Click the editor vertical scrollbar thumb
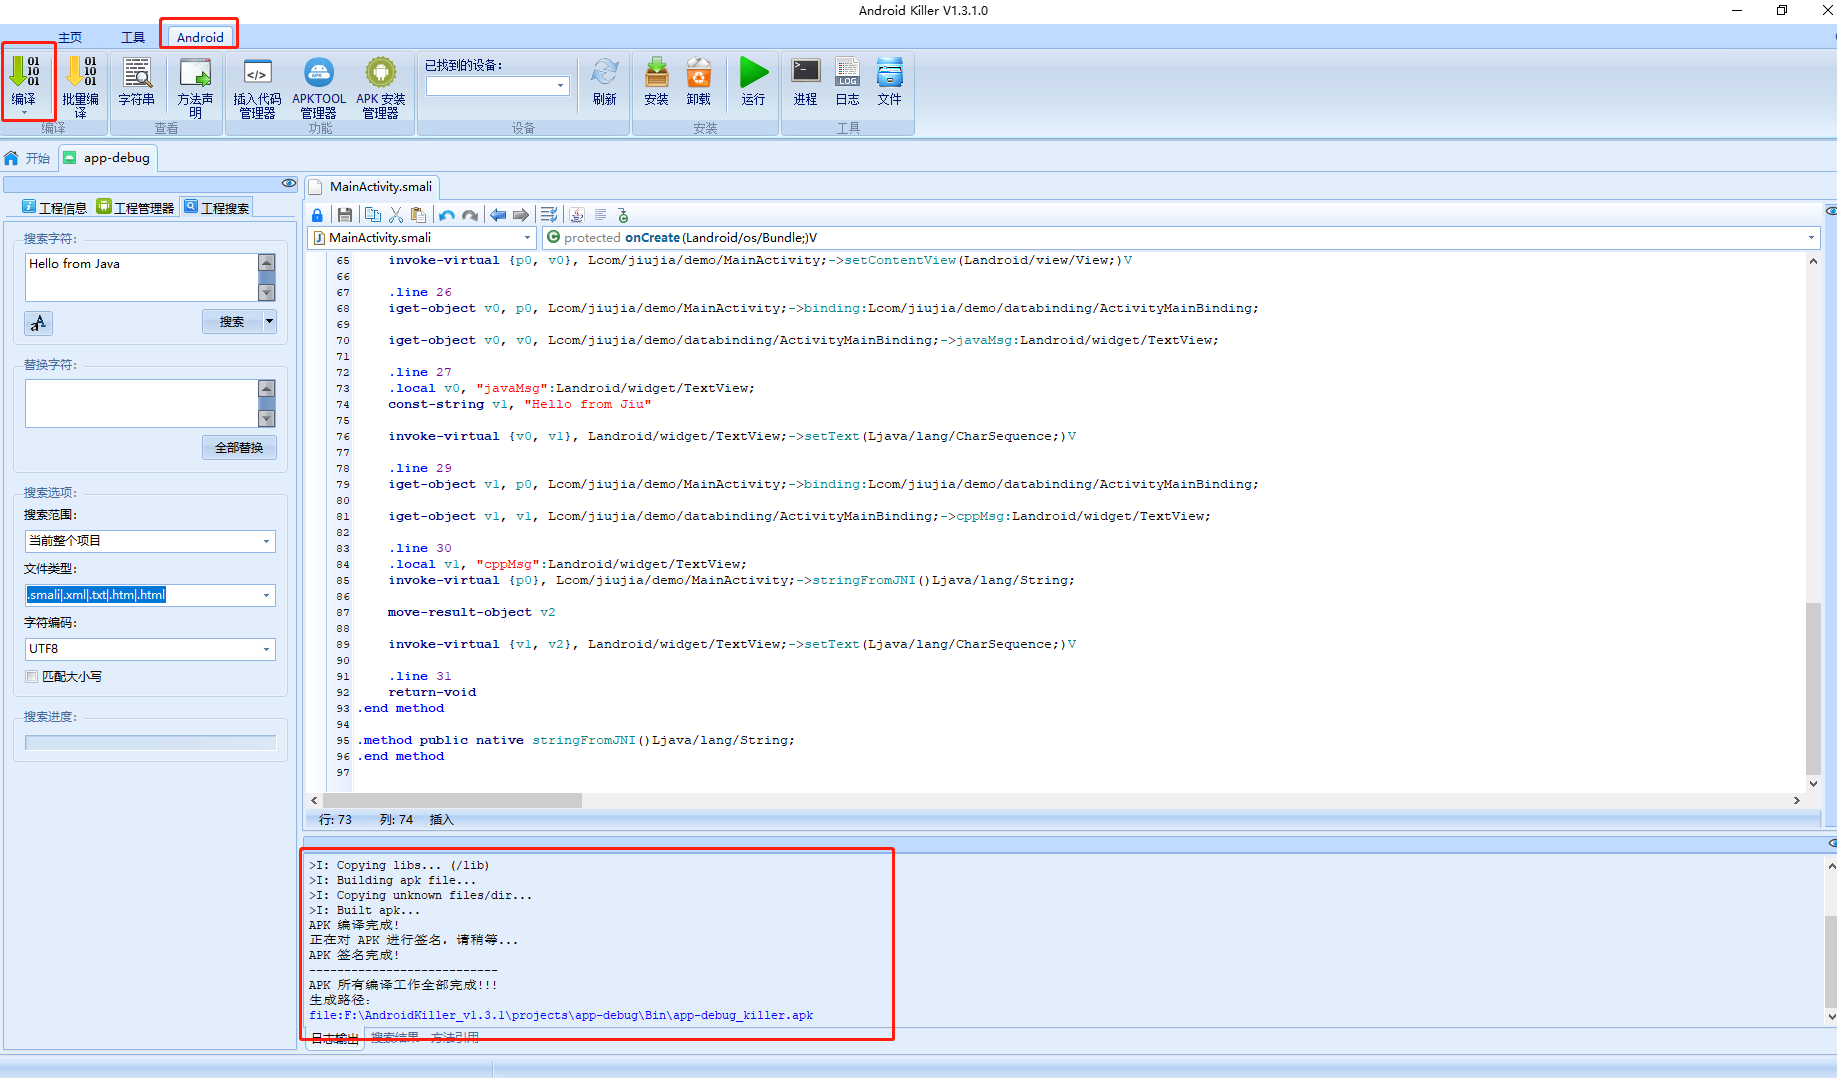This screenshot has width=1837, height=1078. [1813, 689]
